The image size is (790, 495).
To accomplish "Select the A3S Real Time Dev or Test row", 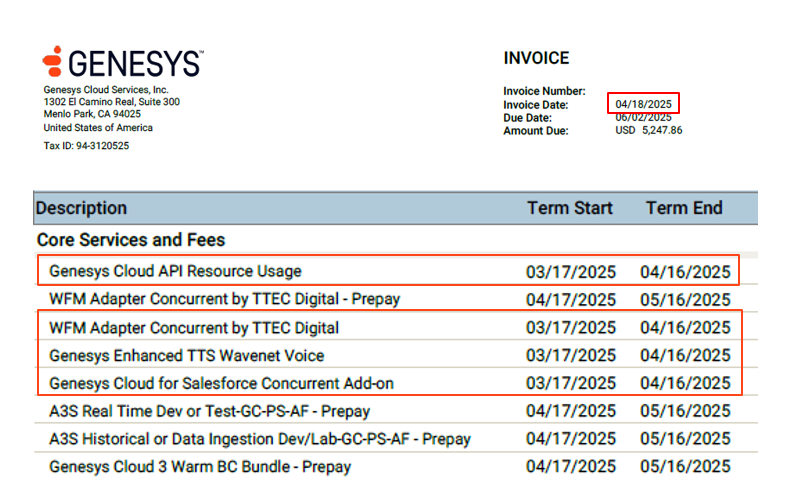I will (x=209, y=411).
